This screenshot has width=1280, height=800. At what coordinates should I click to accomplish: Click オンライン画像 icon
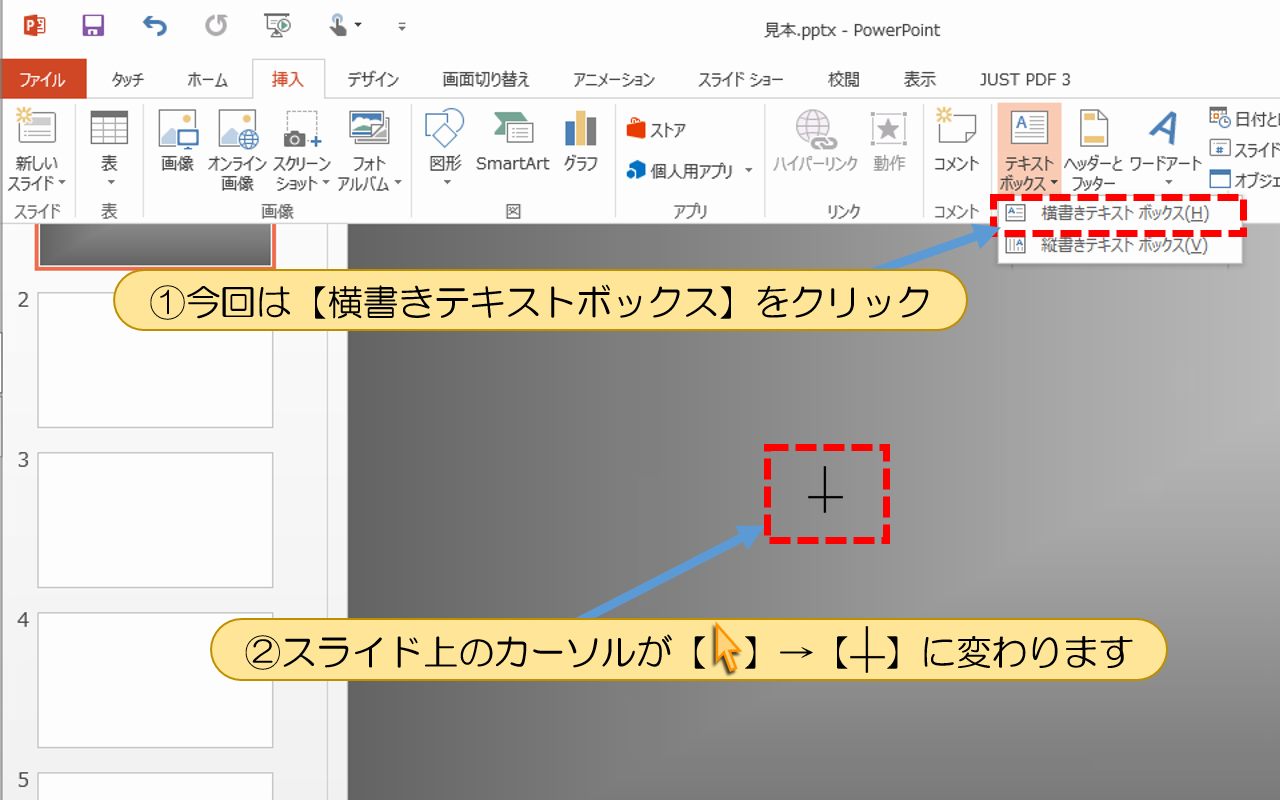pyautogui.click(x=238, y=149)
